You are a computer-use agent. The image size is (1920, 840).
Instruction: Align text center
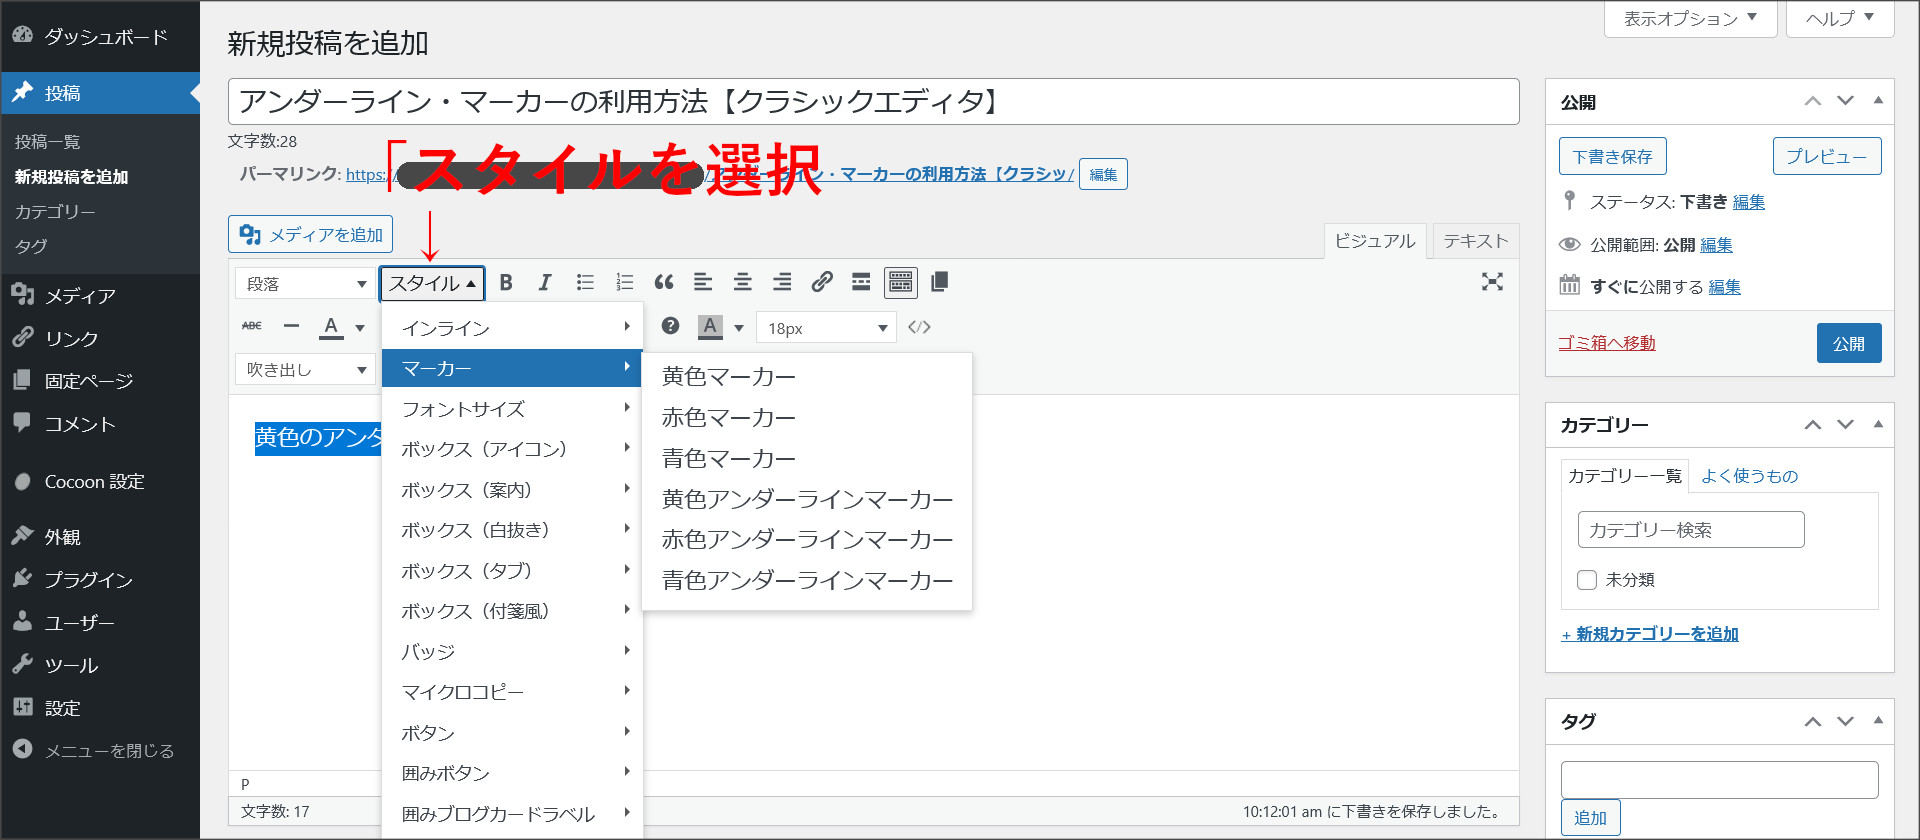[742, 283]
